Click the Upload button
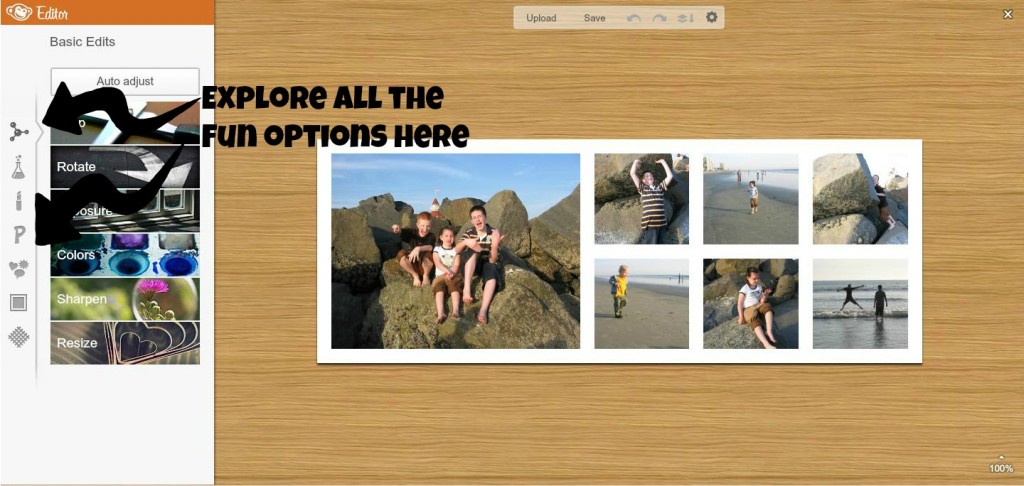The width and height of the screenshot is (1024, 486). point(541,18)
